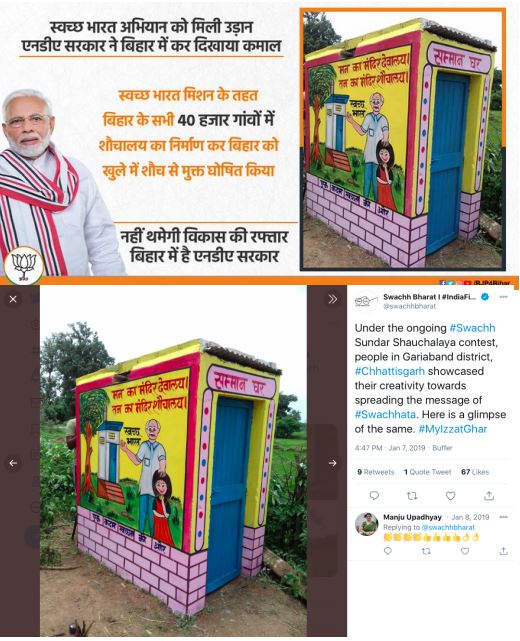
Task: Open the #Chhattisgarh hashtag link
Action: coord(390,371)
